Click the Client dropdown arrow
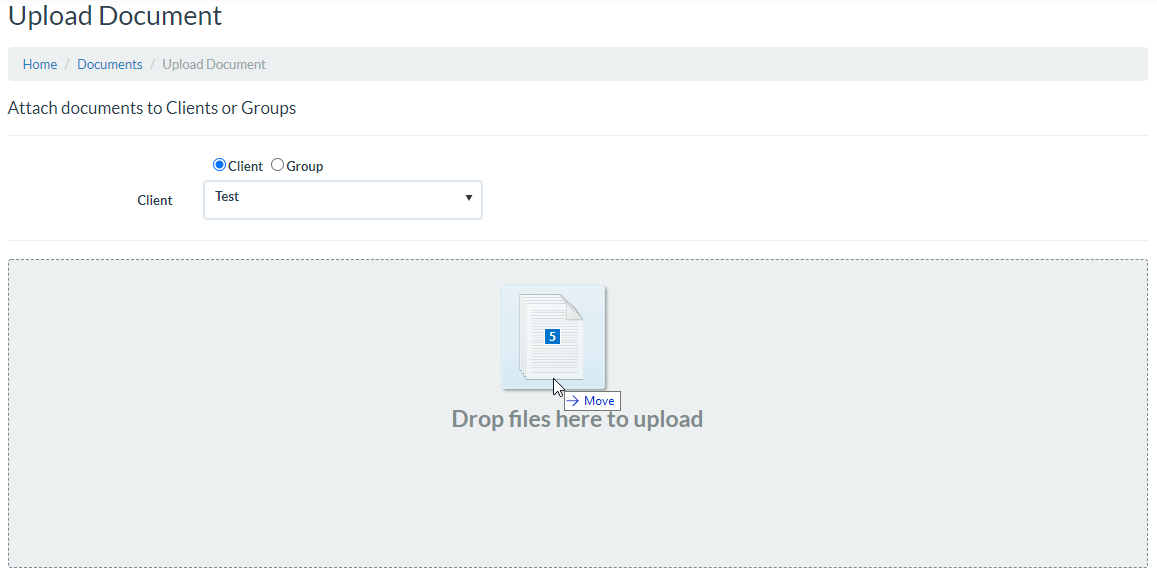Viewport: 1157px width, 576px height. (469, 198)
